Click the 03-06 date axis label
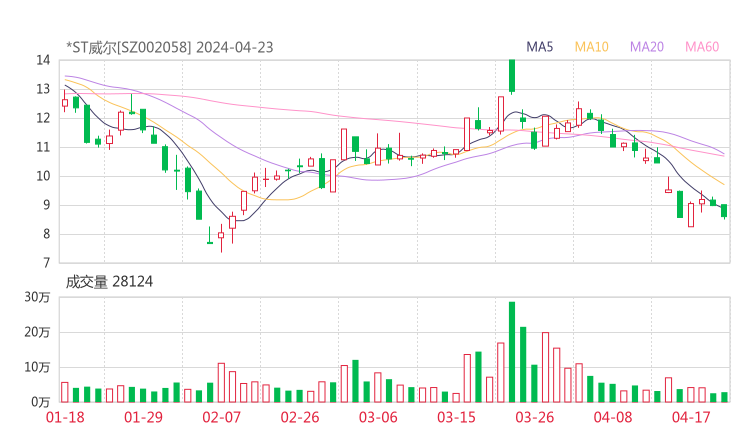Screen dimensions: 740x440 [378, 417]
